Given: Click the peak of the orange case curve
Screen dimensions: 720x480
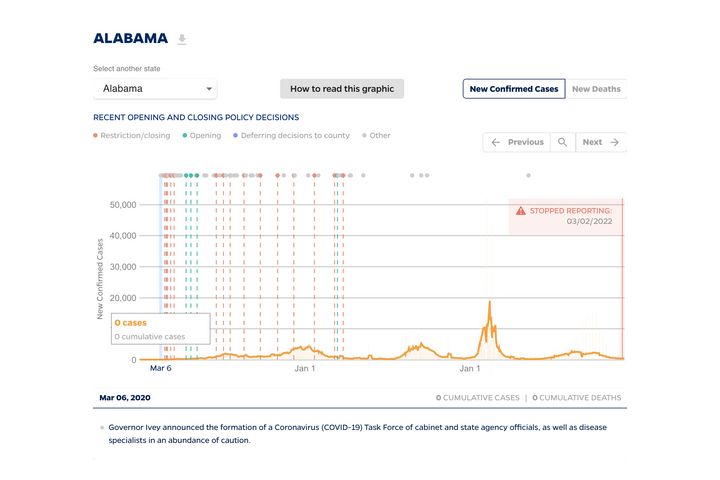Looking at the screenshot, I should click(x=489, y=302).
